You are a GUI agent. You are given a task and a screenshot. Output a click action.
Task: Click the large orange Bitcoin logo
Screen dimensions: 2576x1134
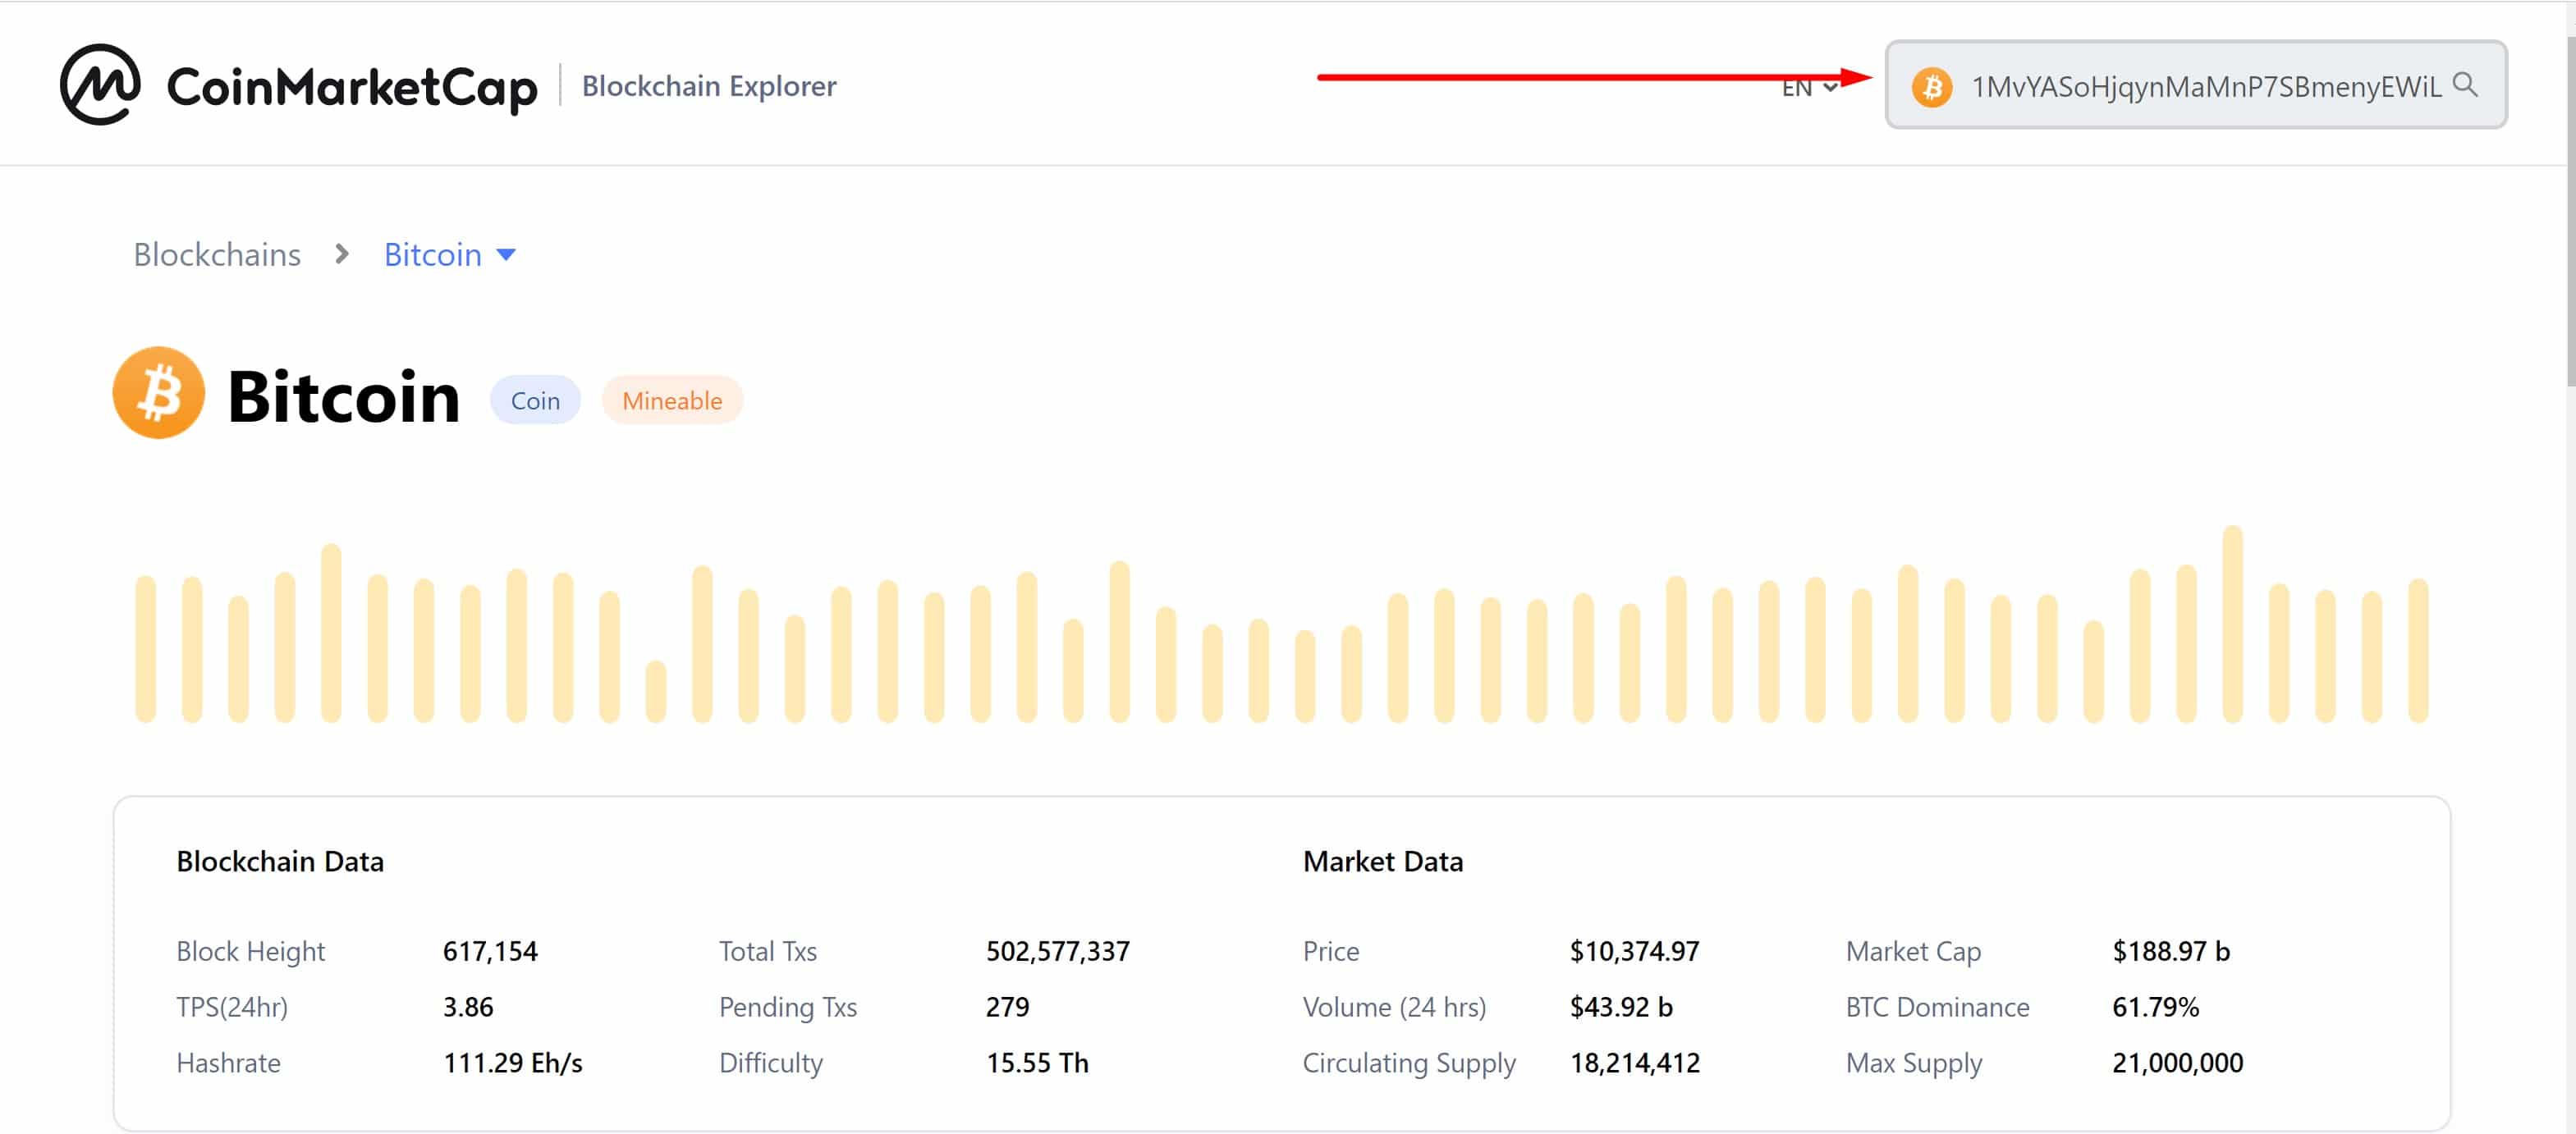(x=158, y=393)
